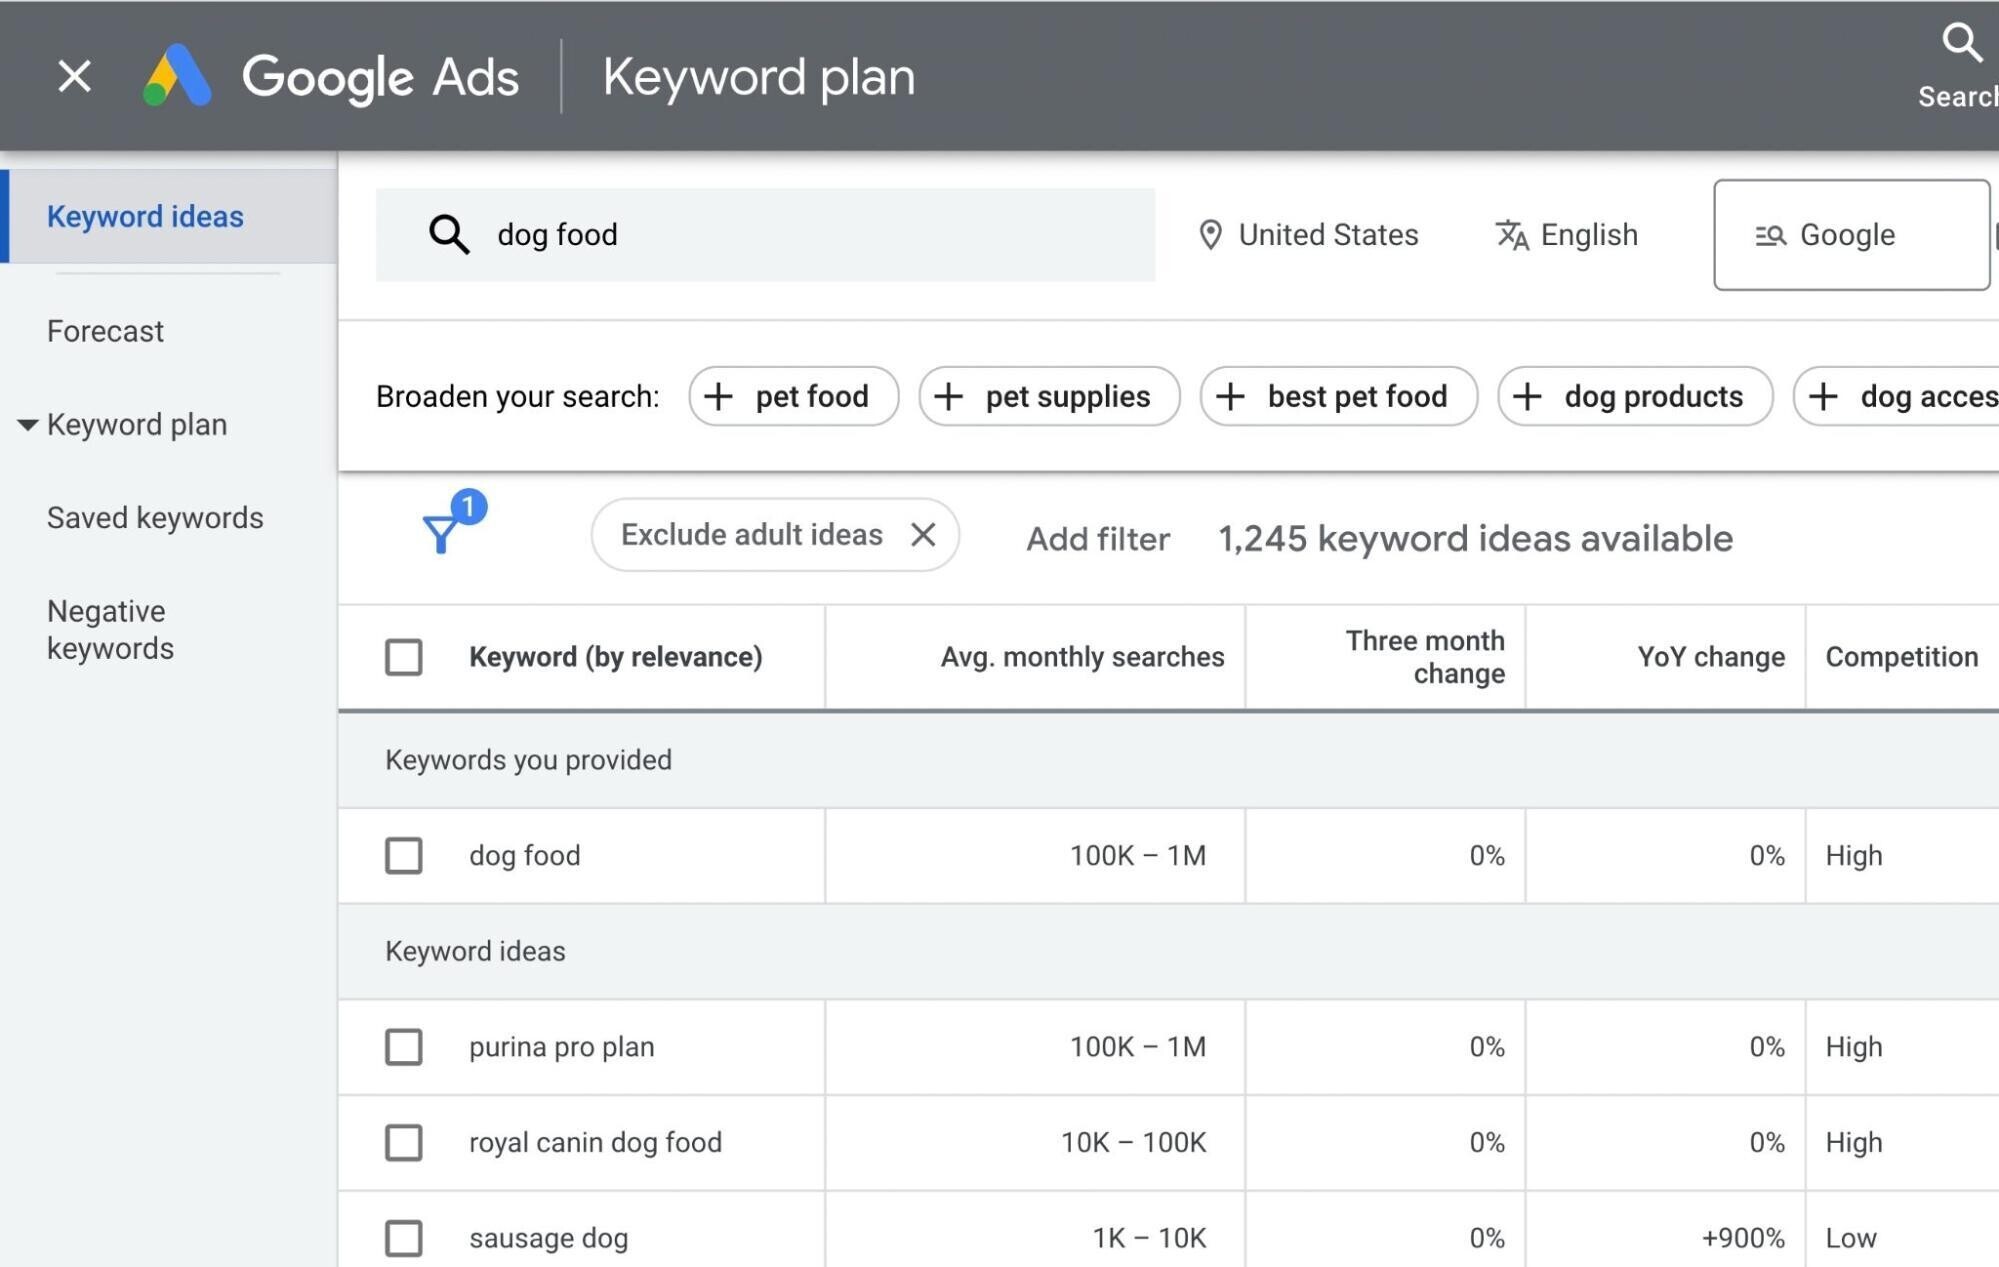1999x1267 pixels.
Task: Open Keyword plan in the sidebar
Action: pyautogui.click(x=137, y=425)
